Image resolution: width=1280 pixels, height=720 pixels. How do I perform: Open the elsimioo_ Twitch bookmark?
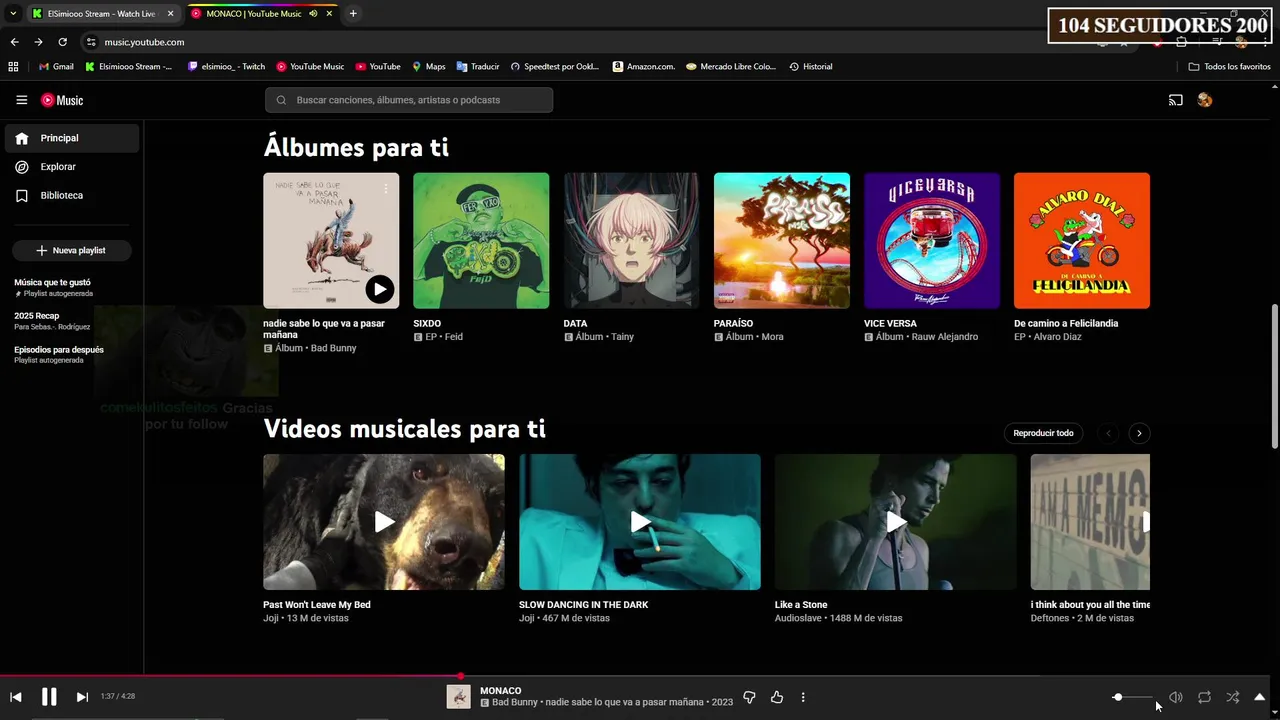pos(226,67)
